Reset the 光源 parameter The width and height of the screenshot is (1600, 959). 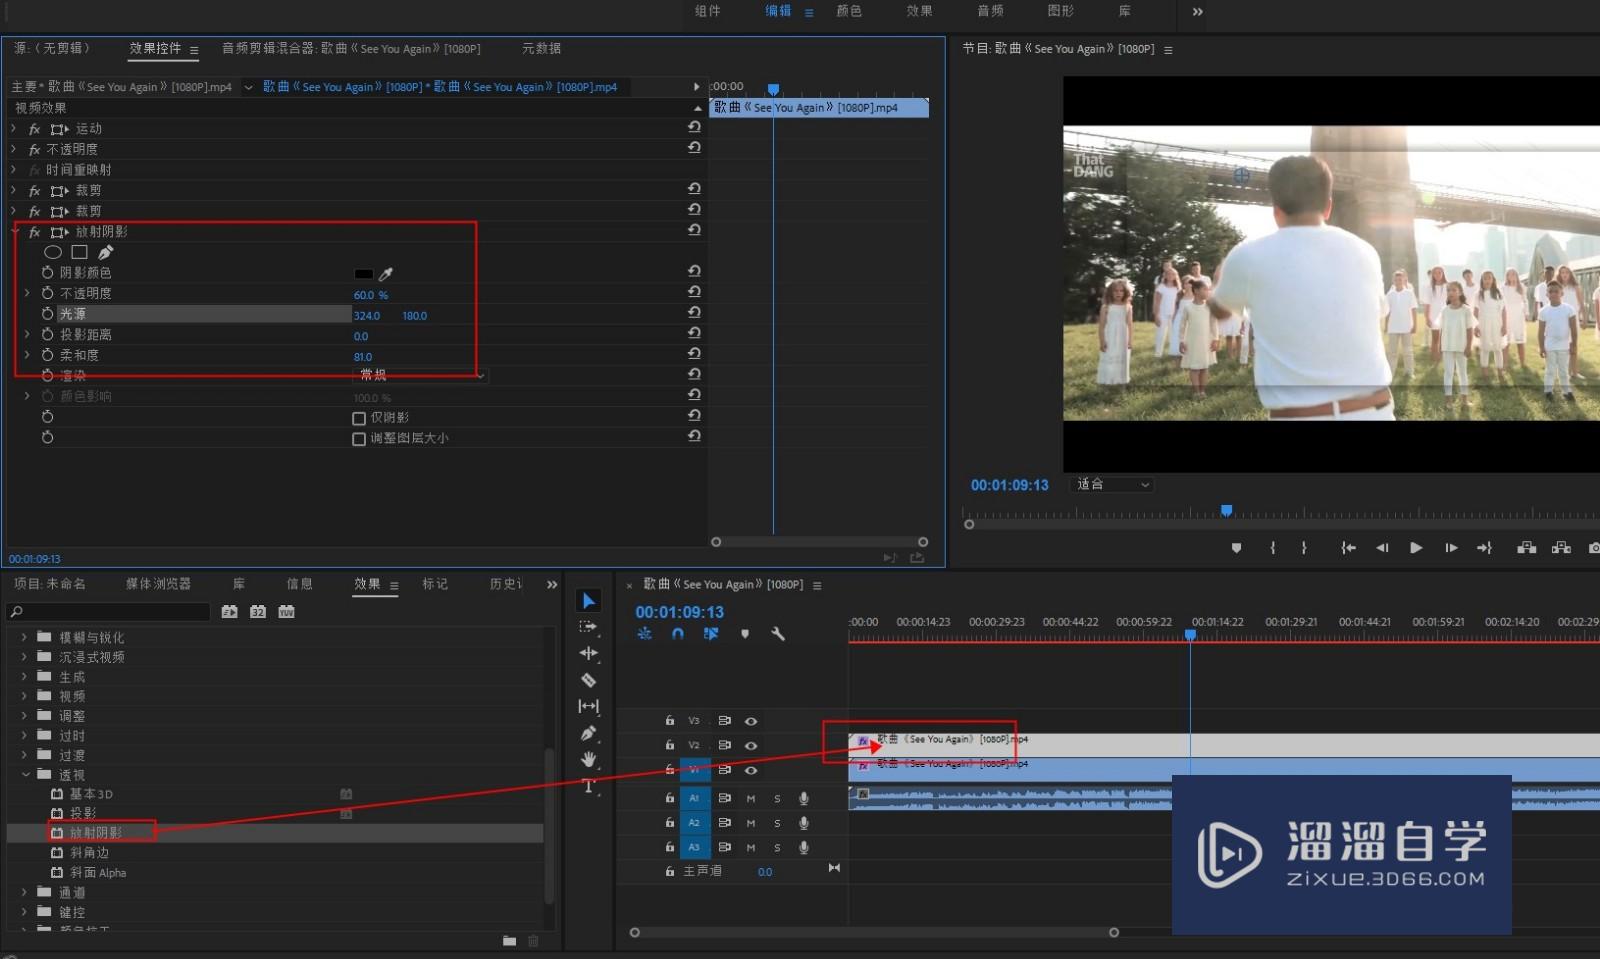694,312
